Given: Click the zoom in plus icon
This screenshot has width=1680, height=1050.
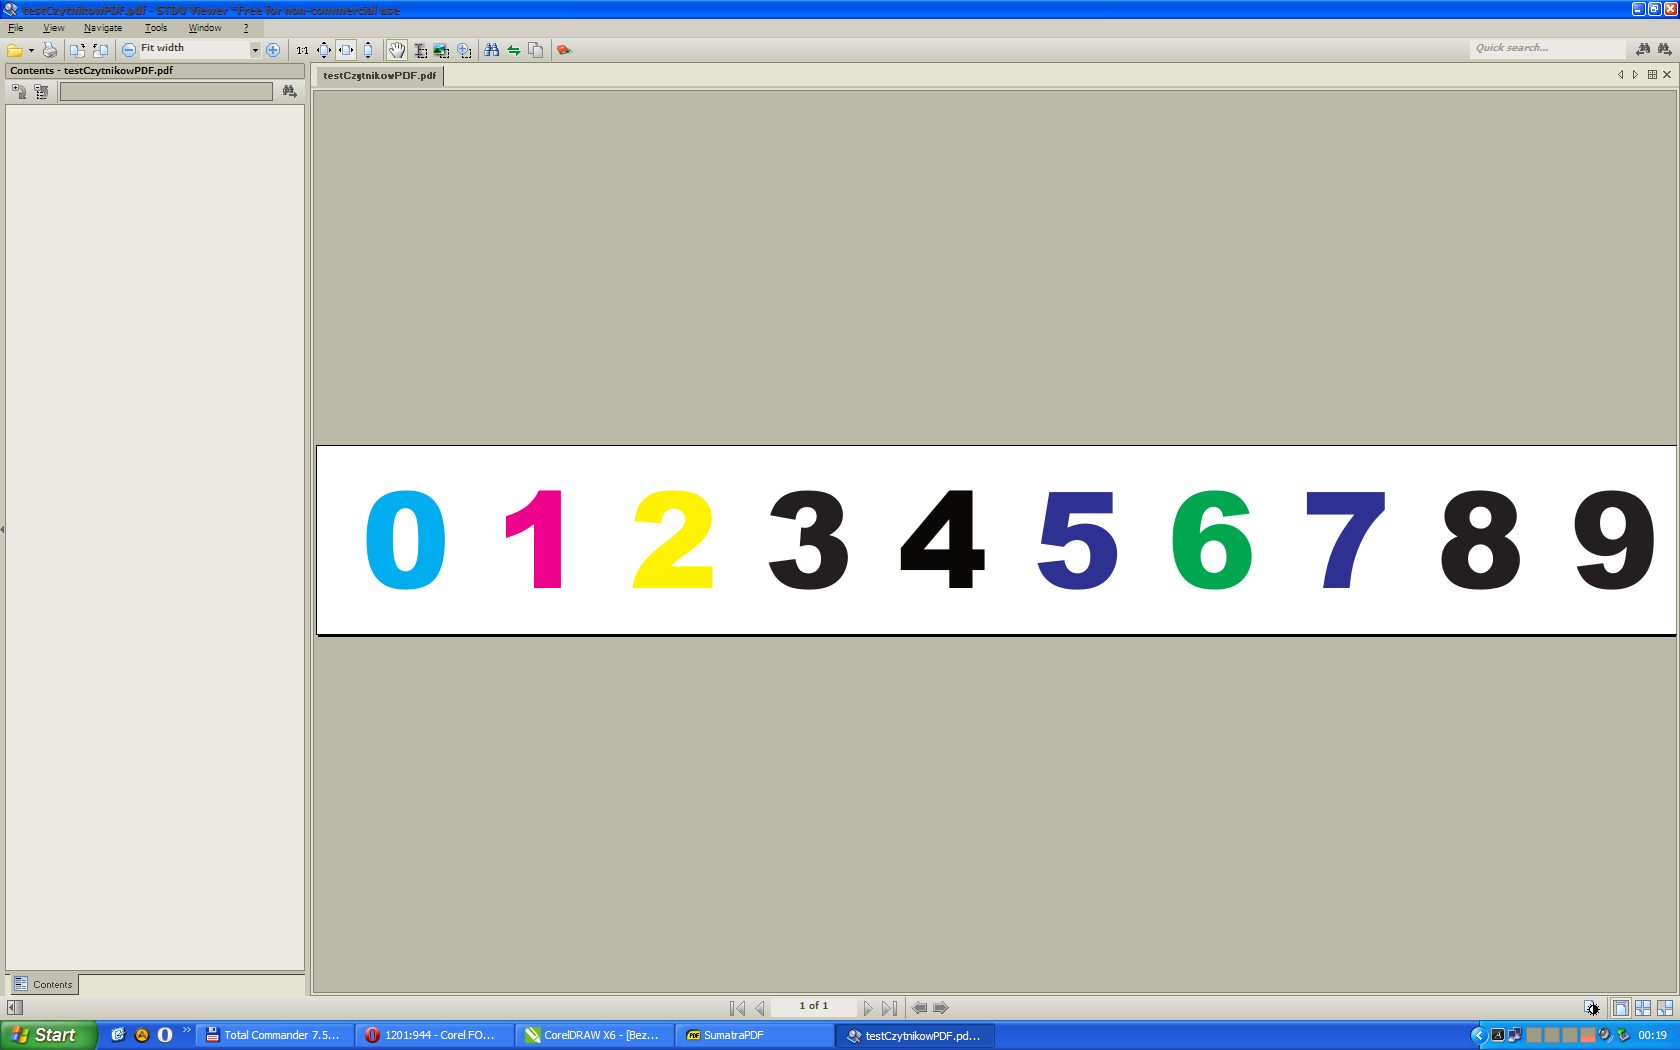Looking at the screenshot, I should click(273, 50).
